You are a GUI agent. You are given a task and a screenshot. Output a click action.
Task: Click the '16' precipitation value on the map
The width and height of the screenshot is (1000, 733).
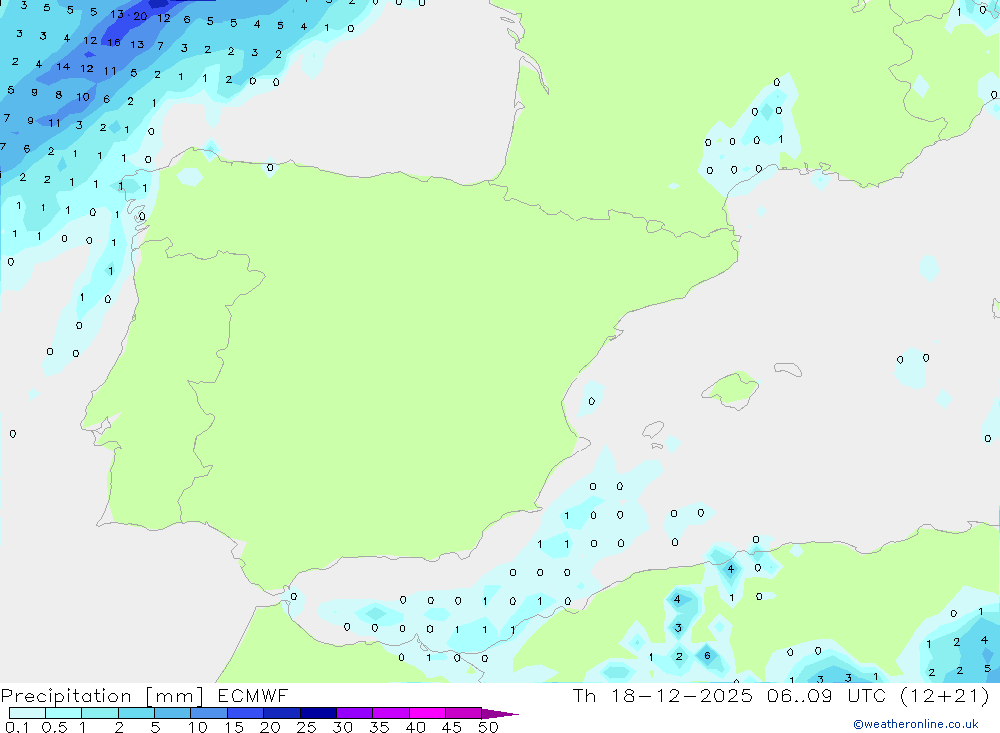[114, 43]
